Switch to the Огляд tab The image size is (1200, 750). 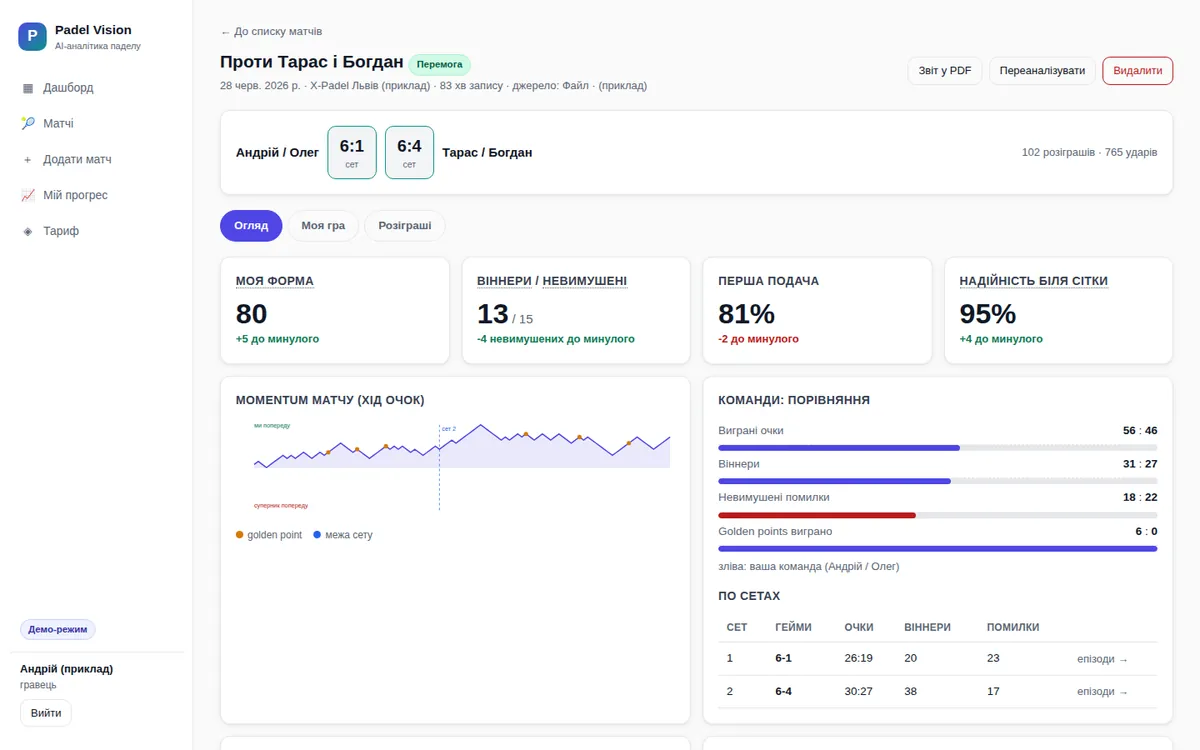click(251, 226)
